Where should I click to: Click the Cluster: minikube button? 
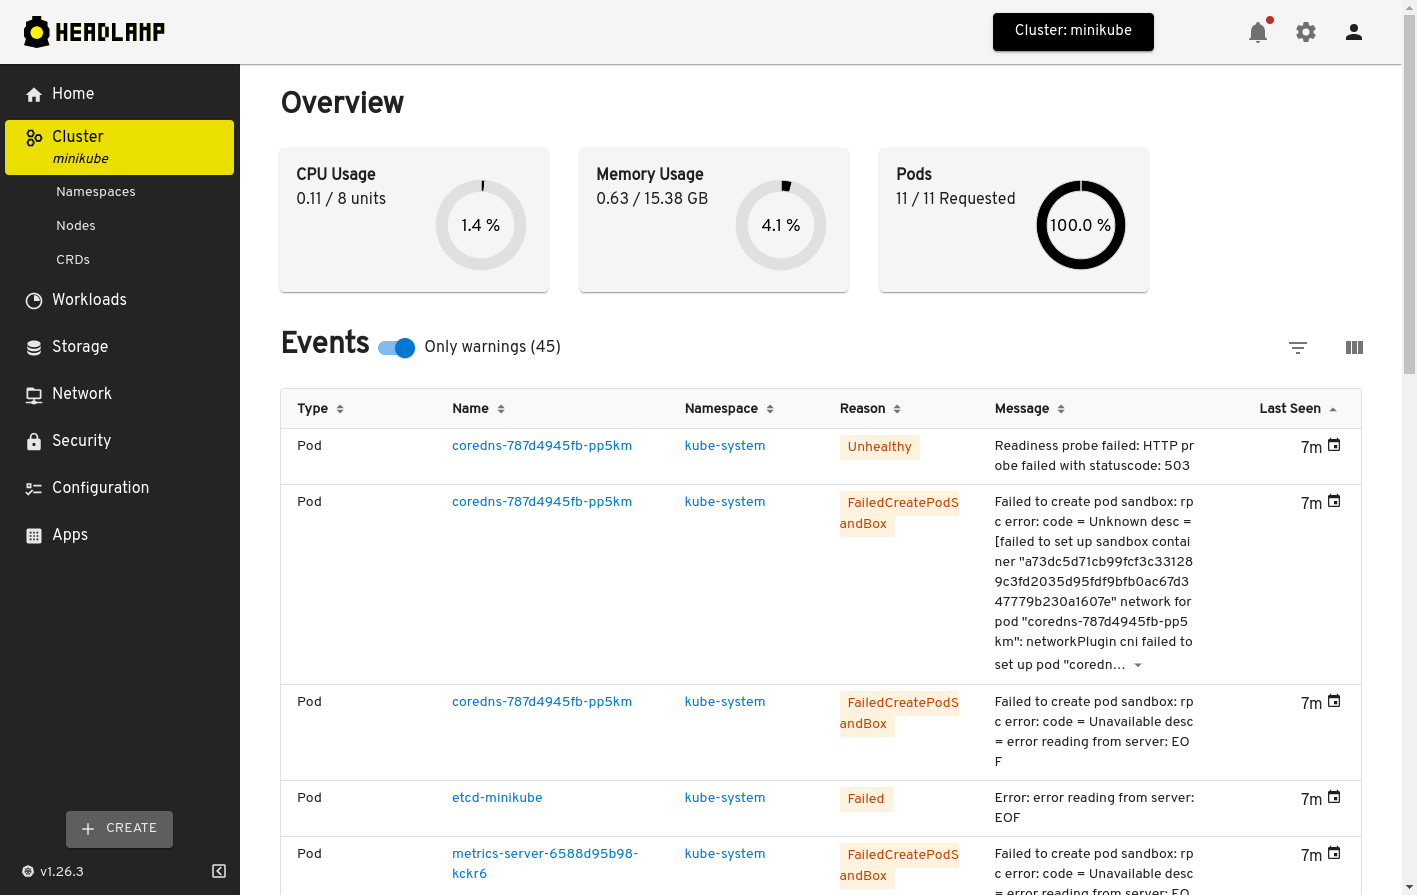[x=1073, y=31]
